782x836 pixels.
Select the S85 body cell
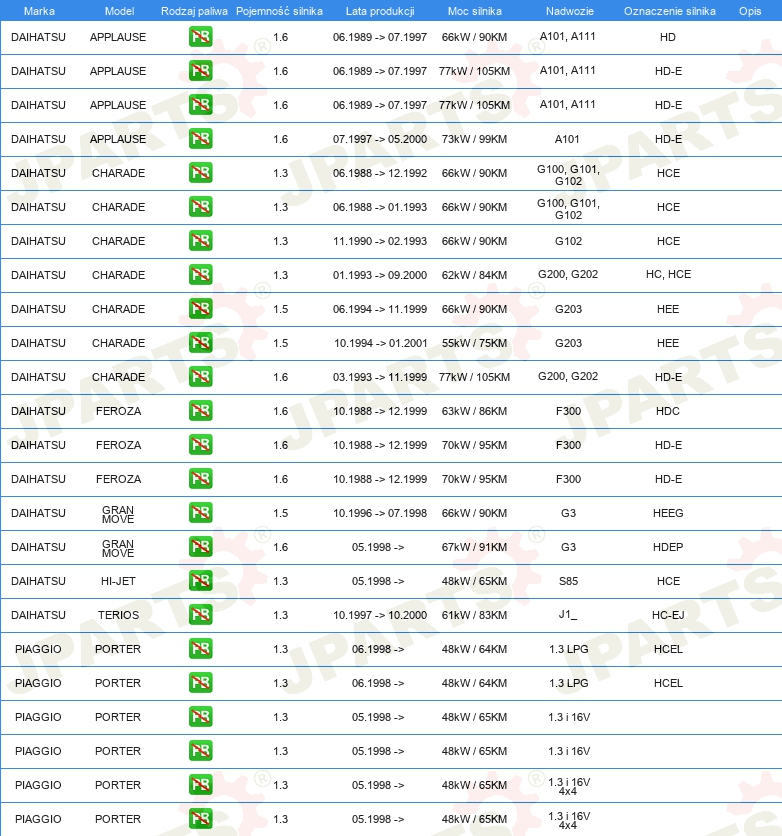[568, 581]
